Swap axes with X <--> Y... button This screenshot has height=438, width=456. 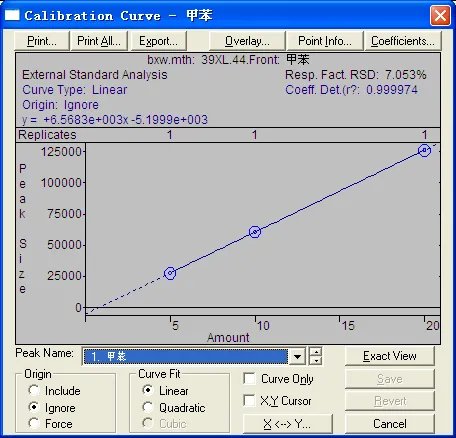point(287,424)
